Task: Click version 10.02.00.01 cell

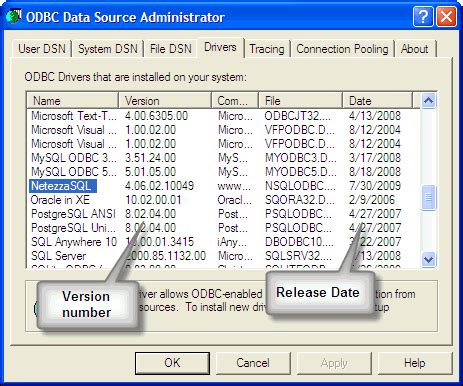Action: click(153, 200)
